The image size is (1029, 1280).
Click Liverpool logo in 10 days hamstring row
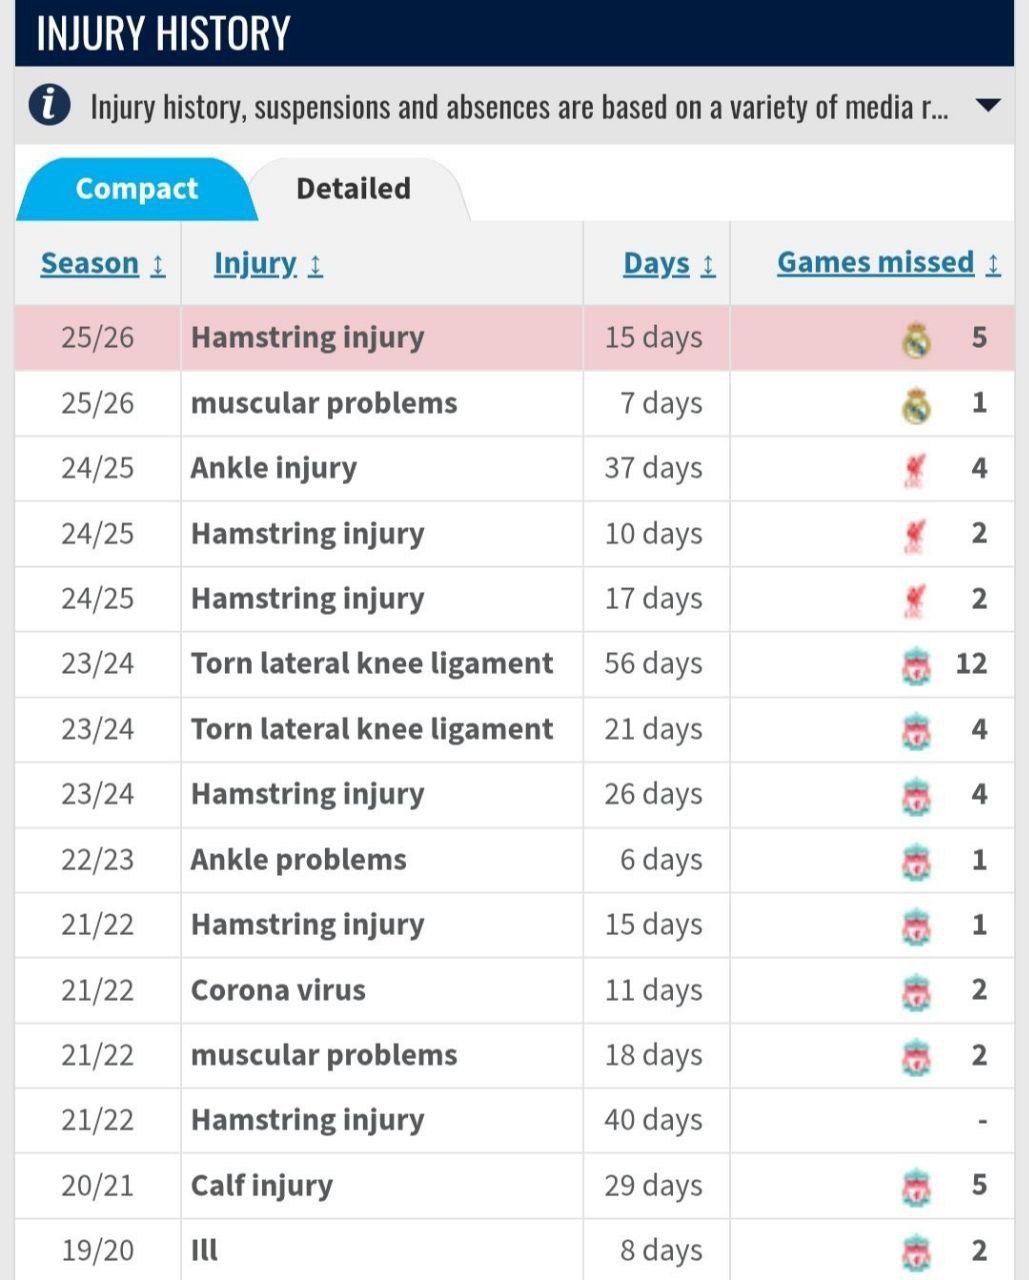coord(914,535)
